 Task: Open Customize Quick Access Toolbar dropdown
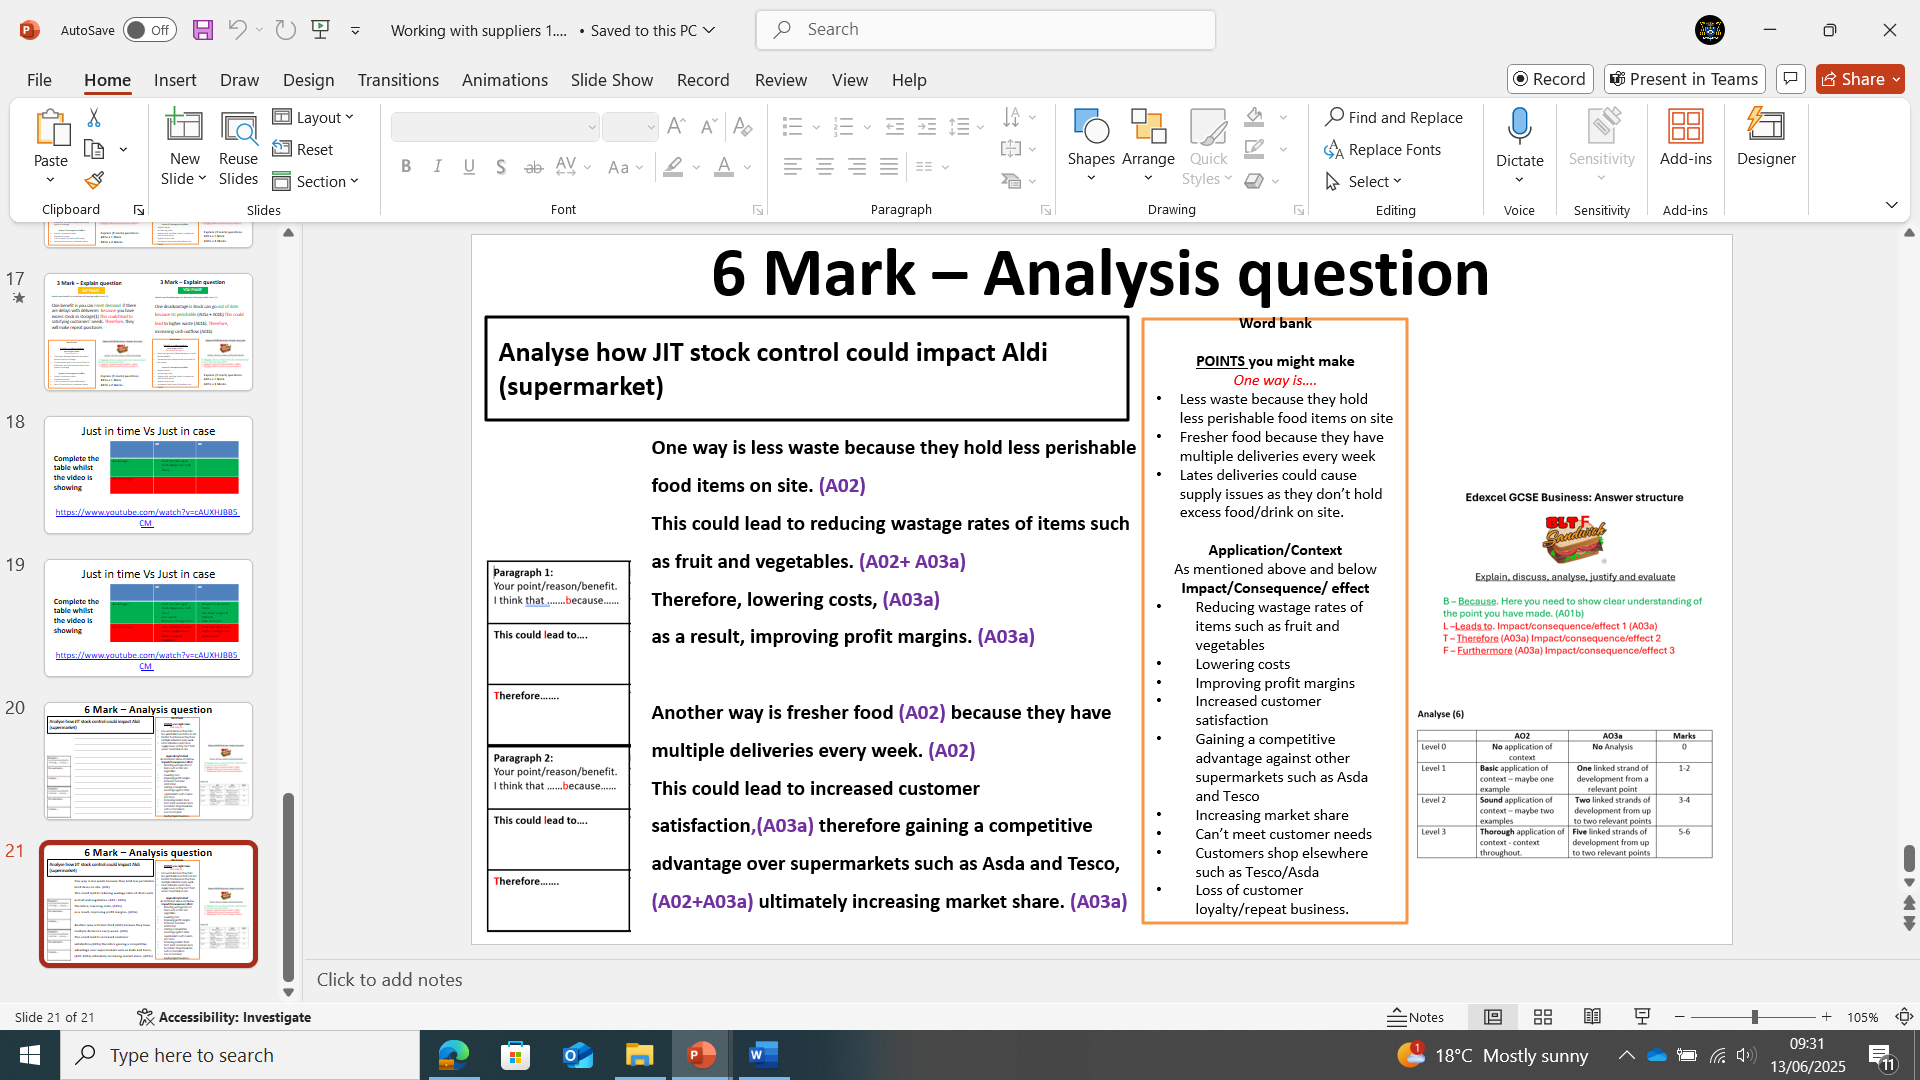point(355,30)
